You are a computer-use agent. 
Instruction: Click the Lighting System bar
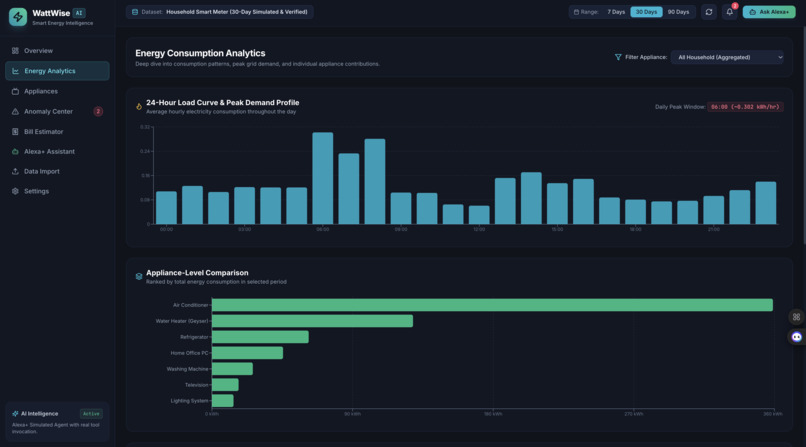[x=223, y=401]
